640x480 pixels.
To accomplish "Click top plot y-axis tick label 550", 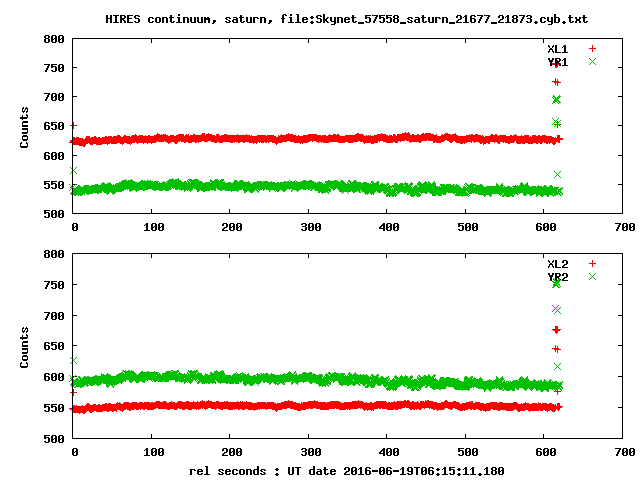I will pos(54,185).
